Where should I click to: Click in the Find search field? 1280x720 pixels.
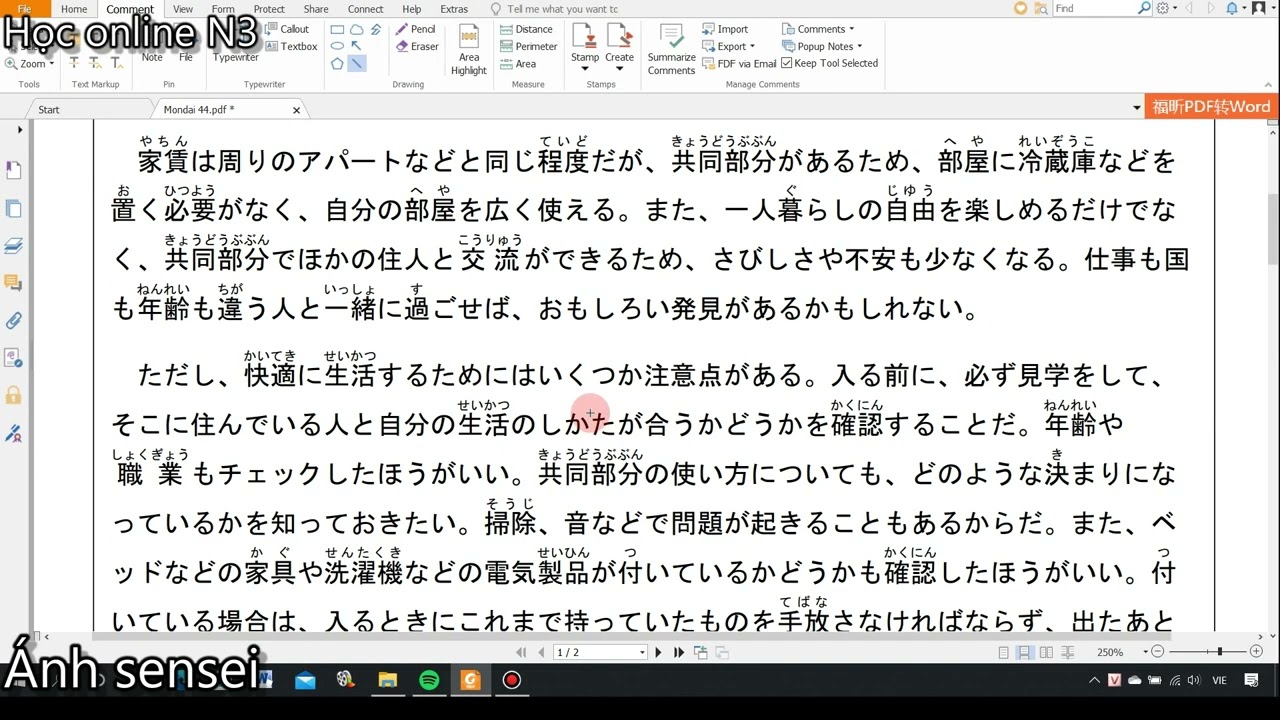point(1095,8)
